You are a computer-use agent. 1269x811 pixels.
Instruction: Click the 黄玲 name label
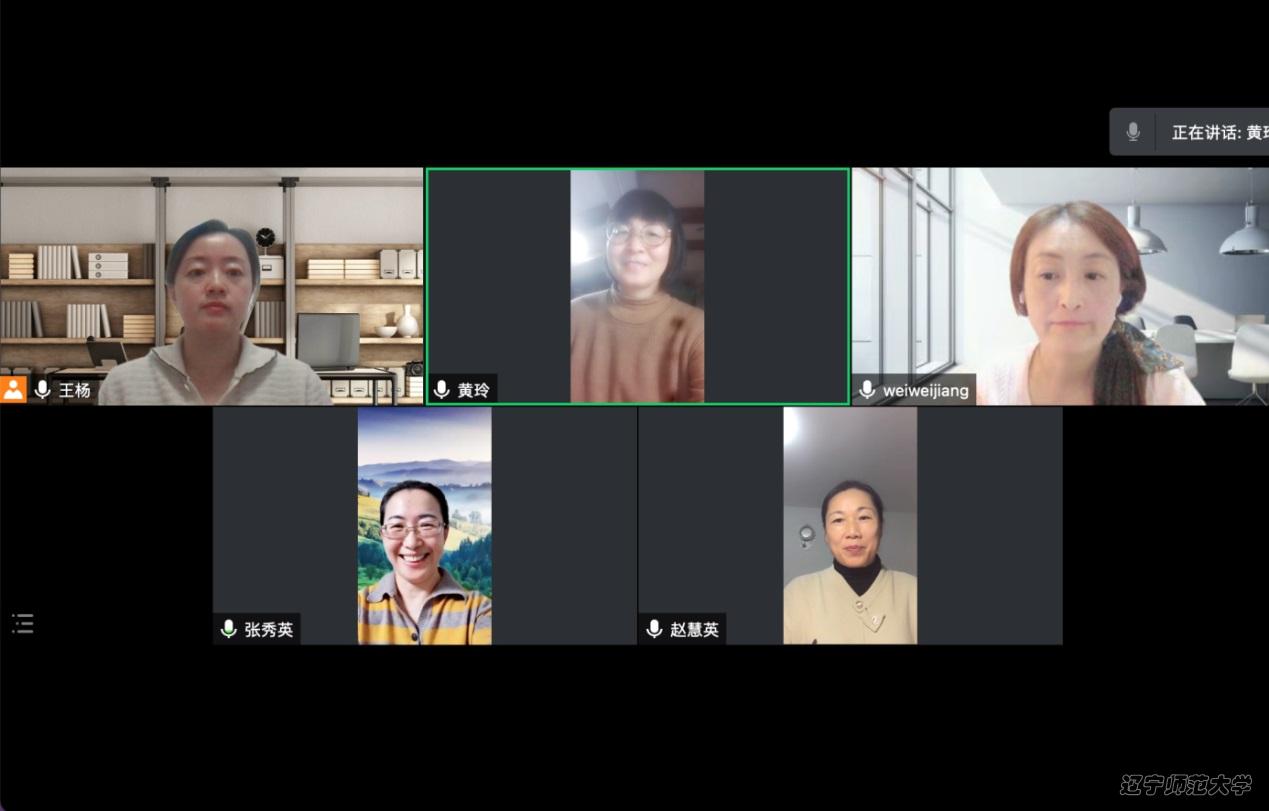pyautogui.click(x=474, y=390)
